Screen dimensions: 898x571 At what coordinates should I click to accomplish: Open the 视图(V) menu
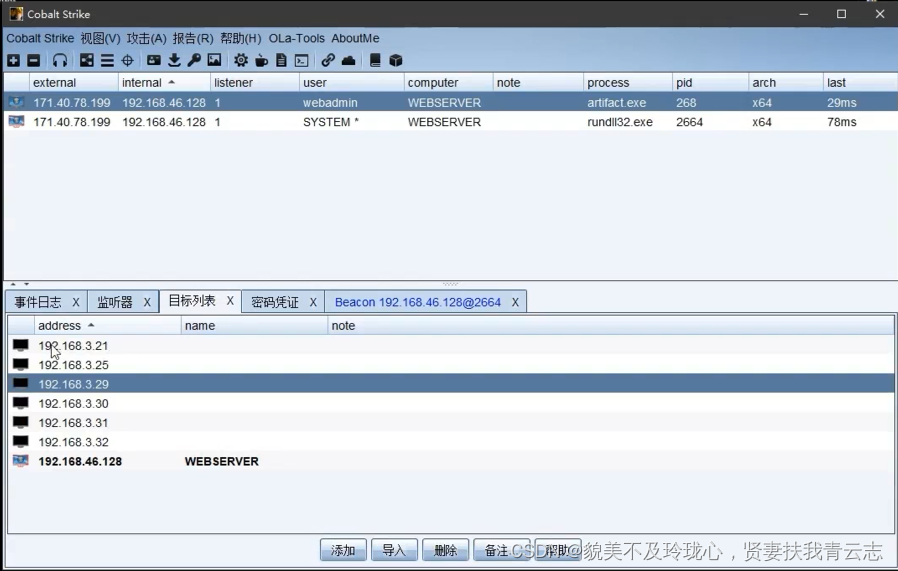tap(100, 38)
